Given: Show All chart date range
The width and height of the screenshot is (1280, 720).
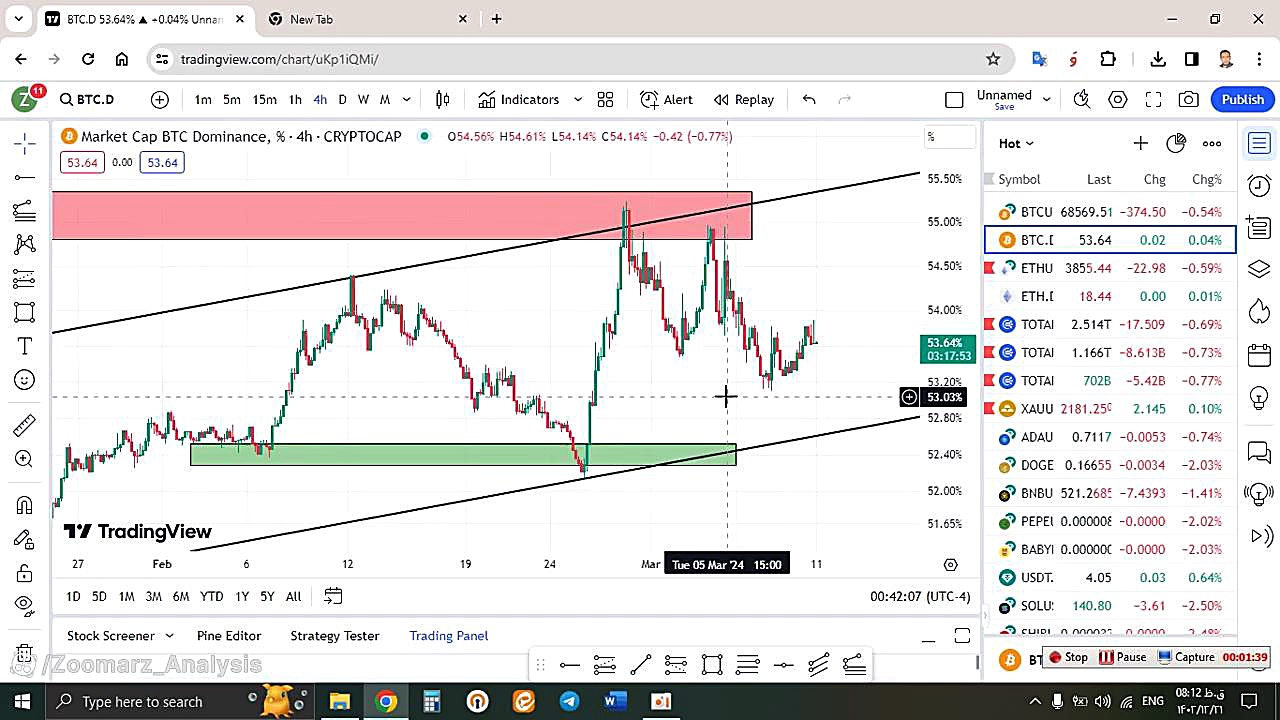Looking at the screenshot, I should [293, 596].
